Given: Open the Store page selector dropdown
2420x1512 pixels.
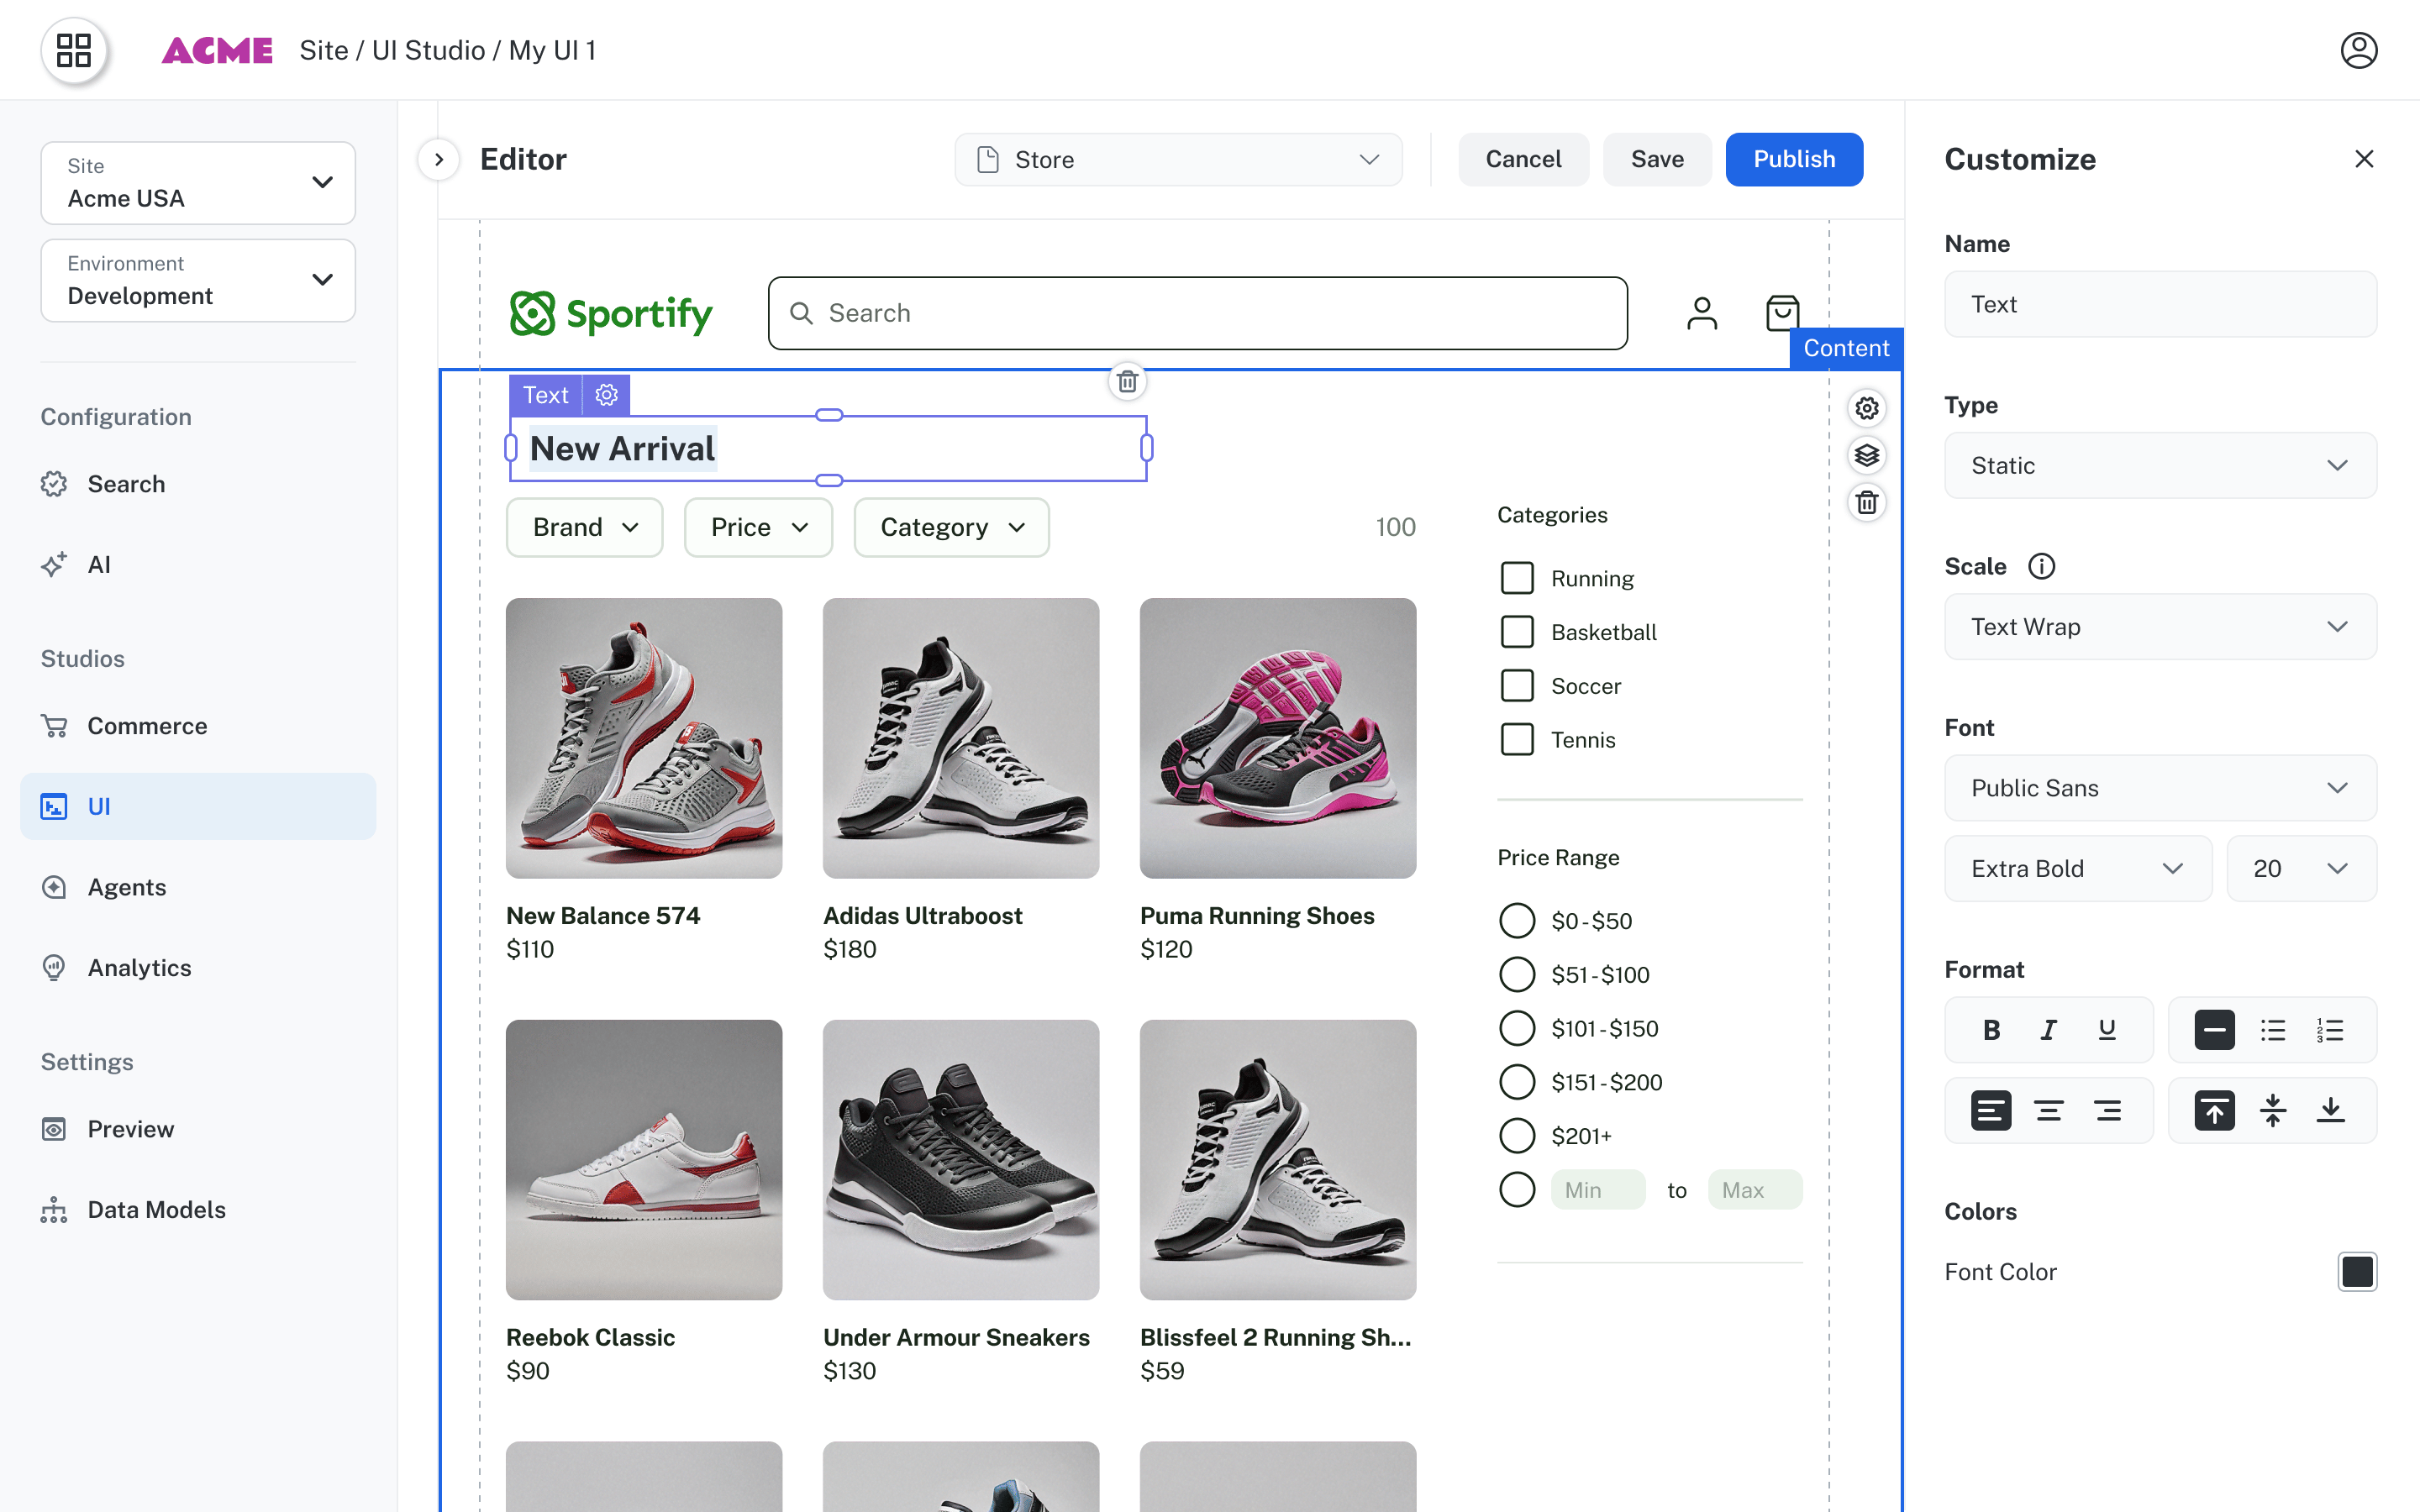Looking at the screenshot, I should 1178,160.
